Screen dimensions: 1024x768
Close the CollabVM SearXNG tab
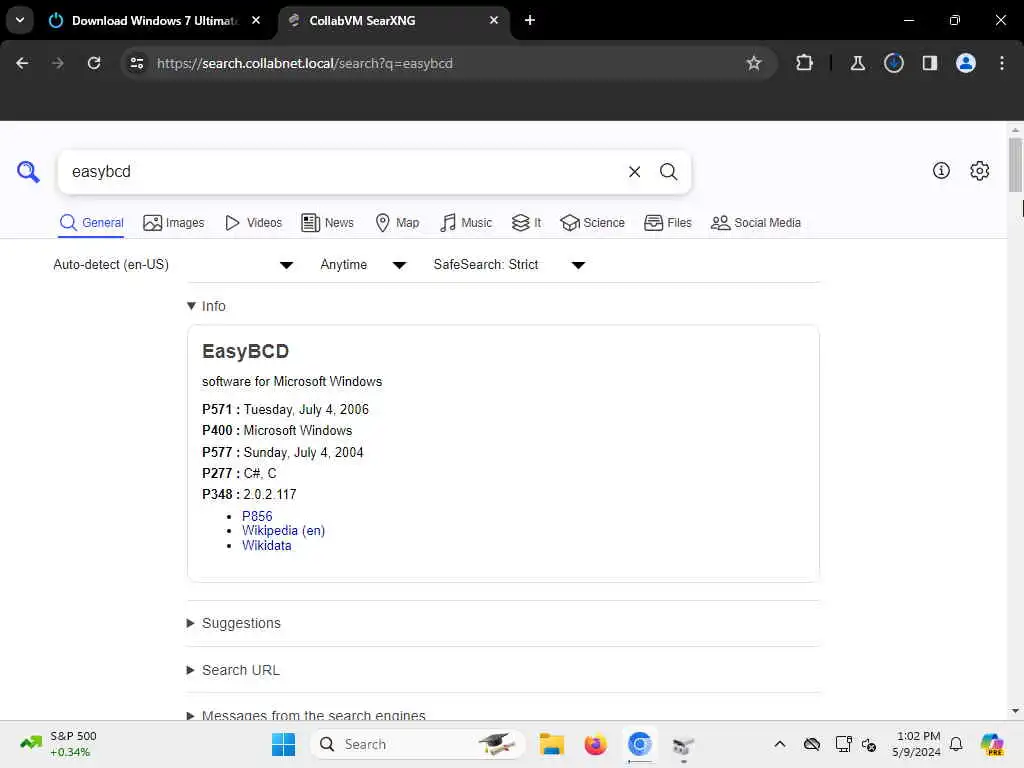coord(494,20)
